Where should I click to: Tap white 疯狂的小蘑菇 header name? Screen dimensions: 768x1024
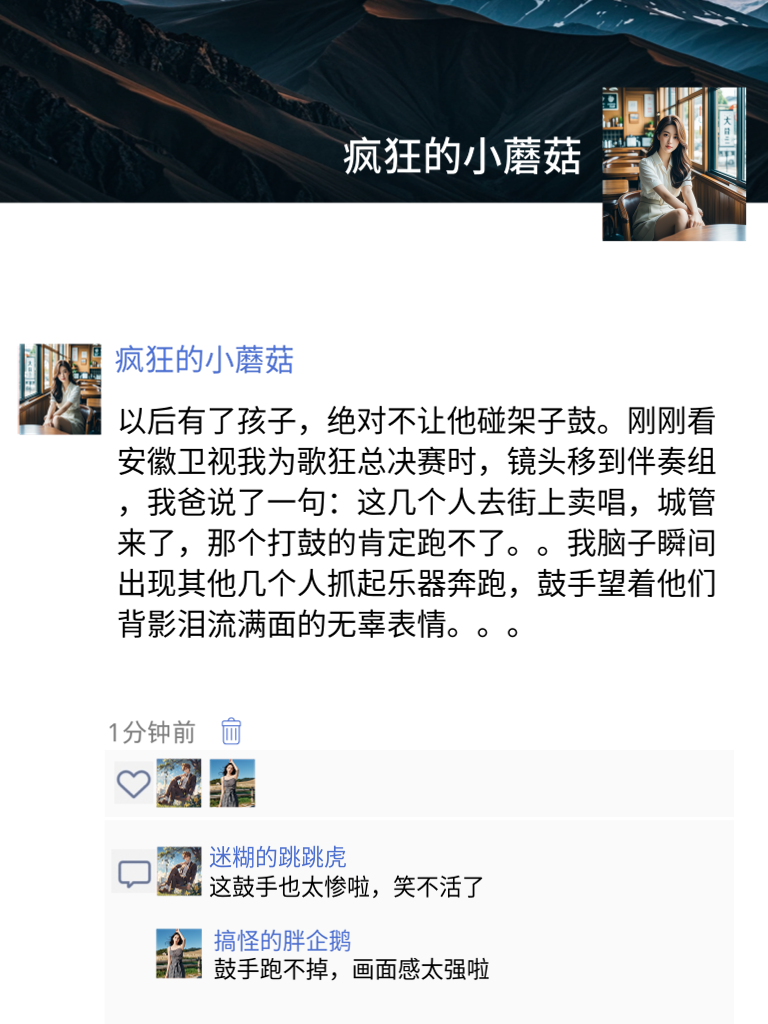pos(462,157)
